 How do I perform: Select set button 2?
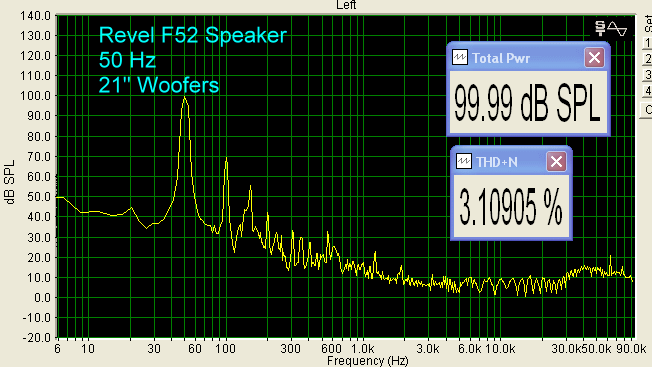click(x=647, y=59)
